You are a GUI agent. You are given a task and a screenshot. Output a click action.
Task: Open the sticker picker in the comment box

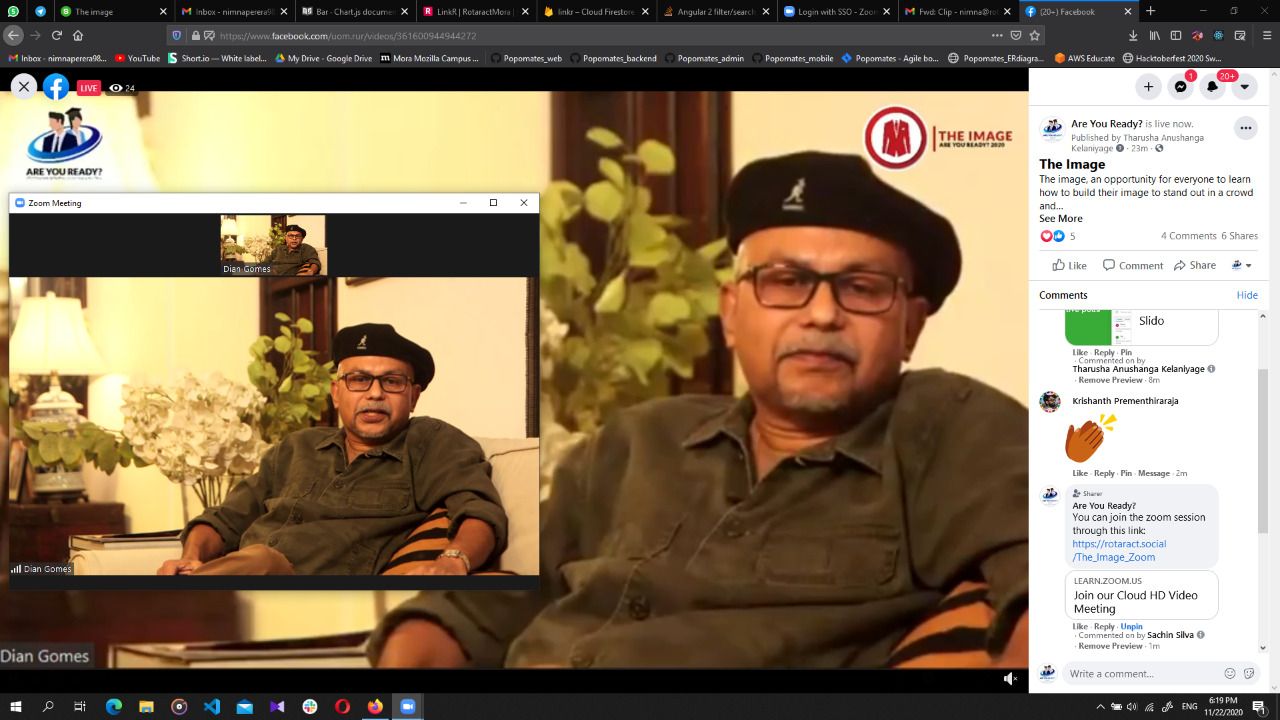(1249, 673)
